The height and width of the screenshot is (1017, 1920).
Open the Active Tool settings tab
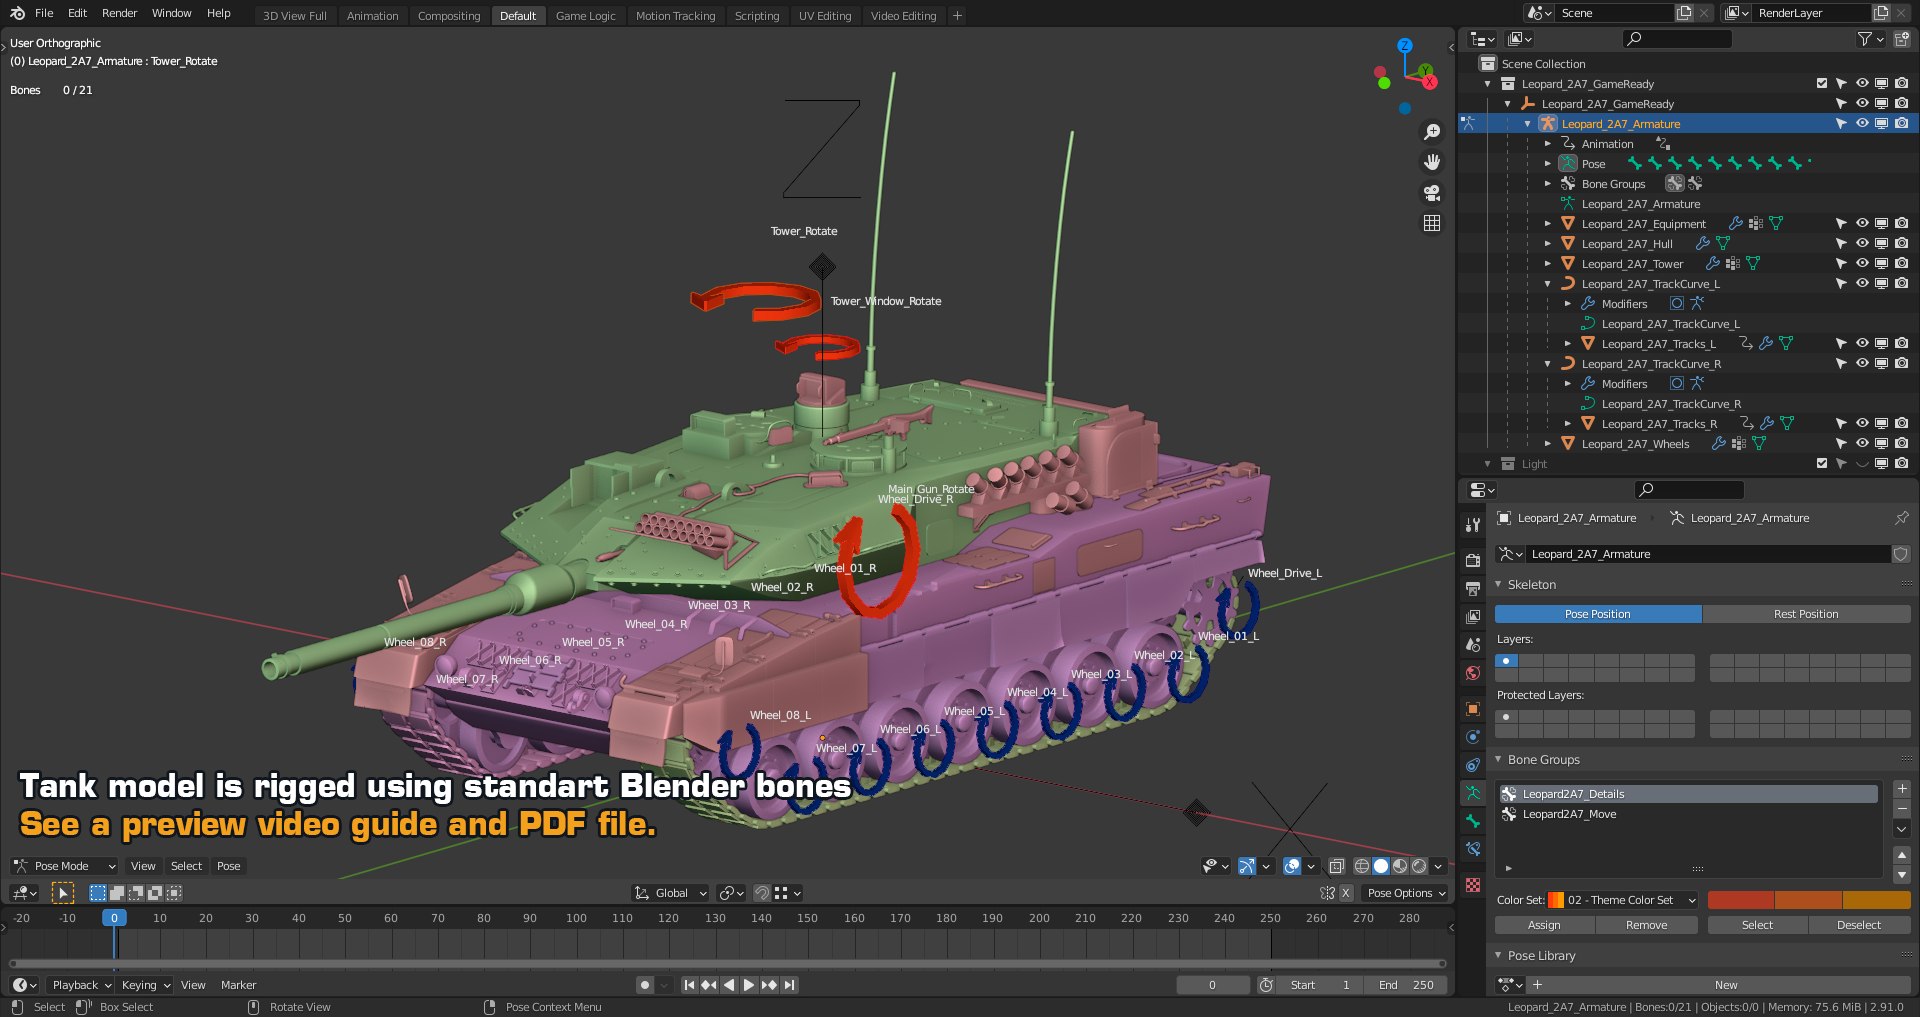point(1472,525)
